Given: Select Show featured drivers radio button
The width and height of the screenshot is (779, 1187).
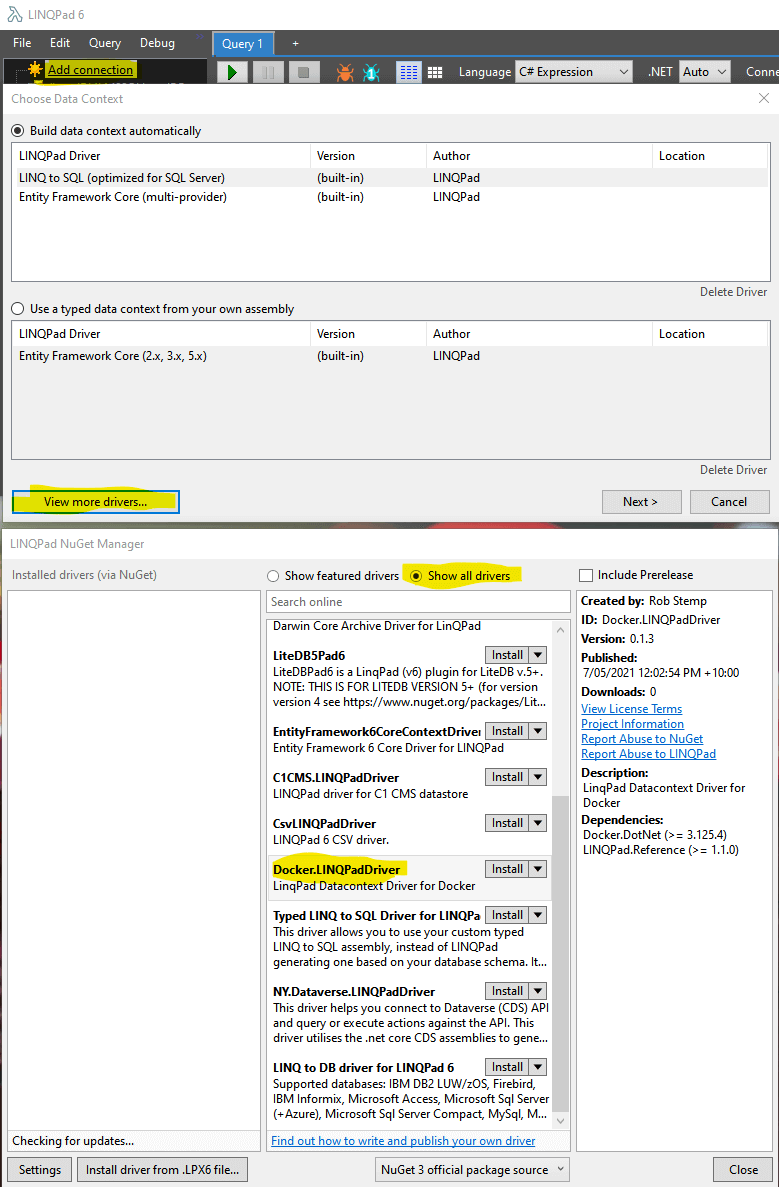Looking at the screenshot, I should [x=273, y=576].
